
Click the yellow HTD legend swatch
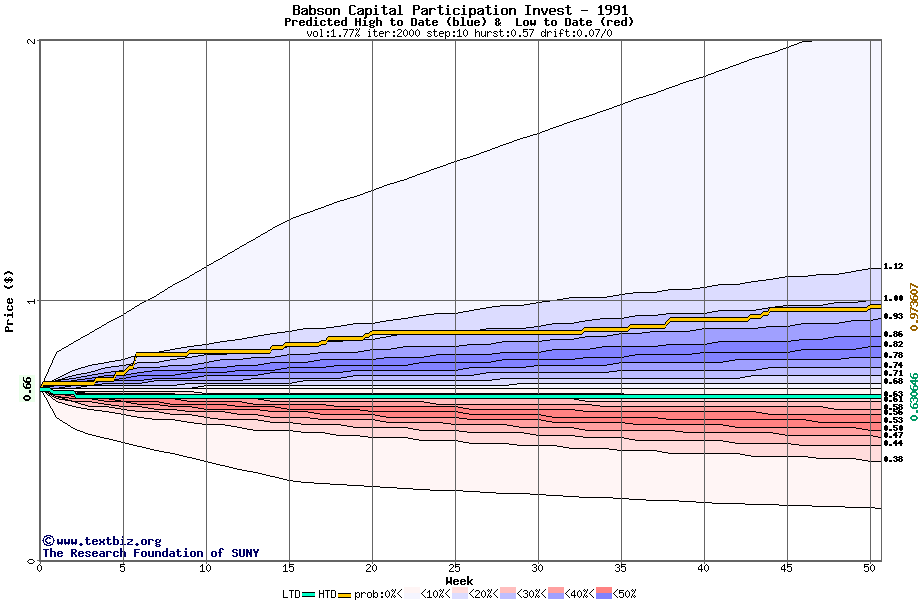(x=344, y=594)
